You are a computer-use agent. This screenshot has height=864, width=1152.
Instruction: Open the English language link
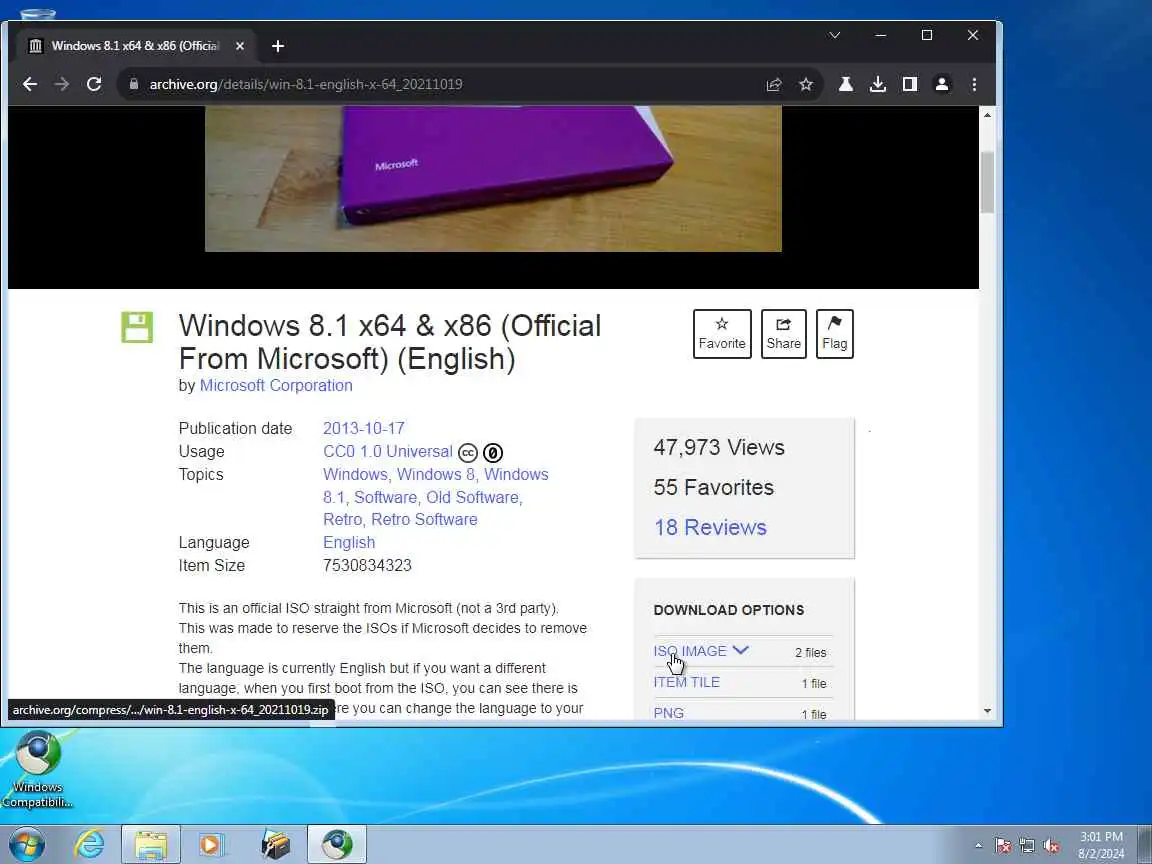point(349,542)
